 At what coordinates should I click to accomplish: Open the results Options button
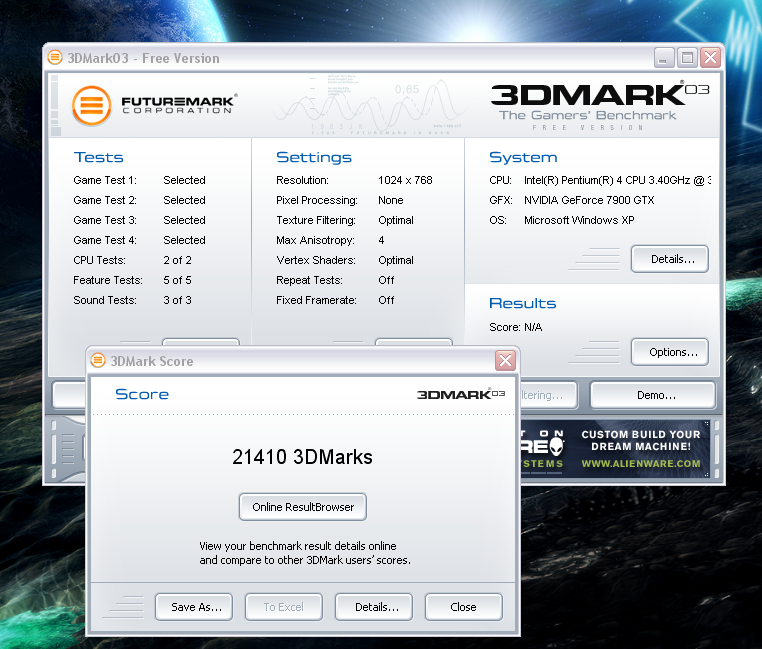pyautogui.click(x=670, y=352)
